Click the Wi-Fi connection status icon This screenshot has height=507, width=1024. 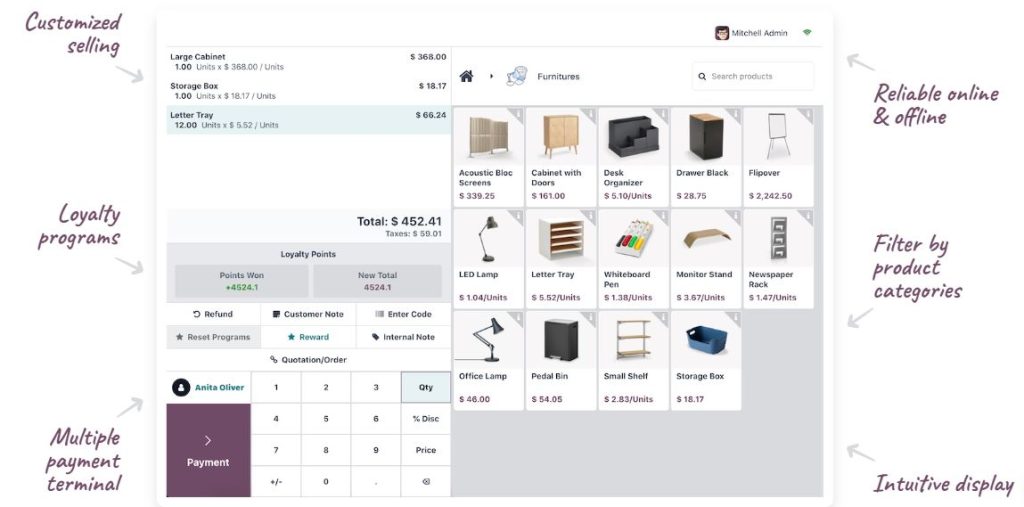(x=807, y=33)
